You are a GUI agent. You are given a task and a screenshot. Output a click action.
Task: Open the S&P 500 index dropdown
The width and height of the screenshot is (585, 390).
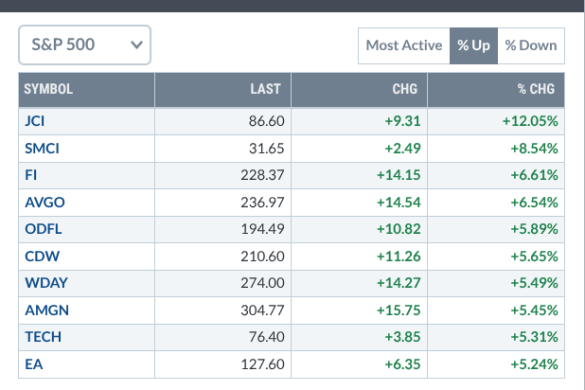pos(85,45)
